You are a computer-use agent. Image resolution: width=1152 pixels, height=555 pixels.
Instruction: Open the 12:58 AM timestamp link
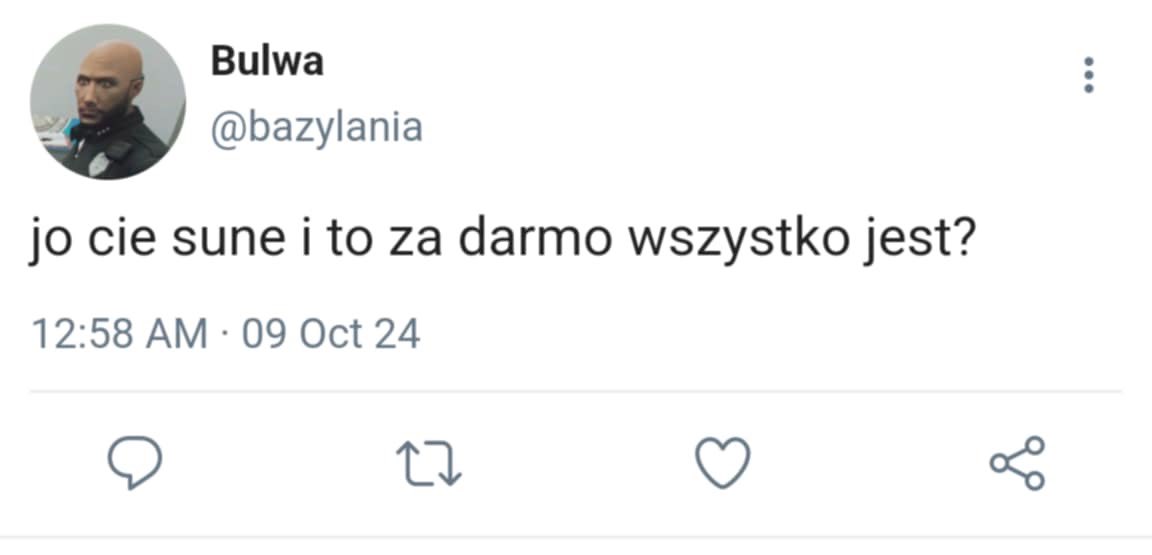click(120, 334)
